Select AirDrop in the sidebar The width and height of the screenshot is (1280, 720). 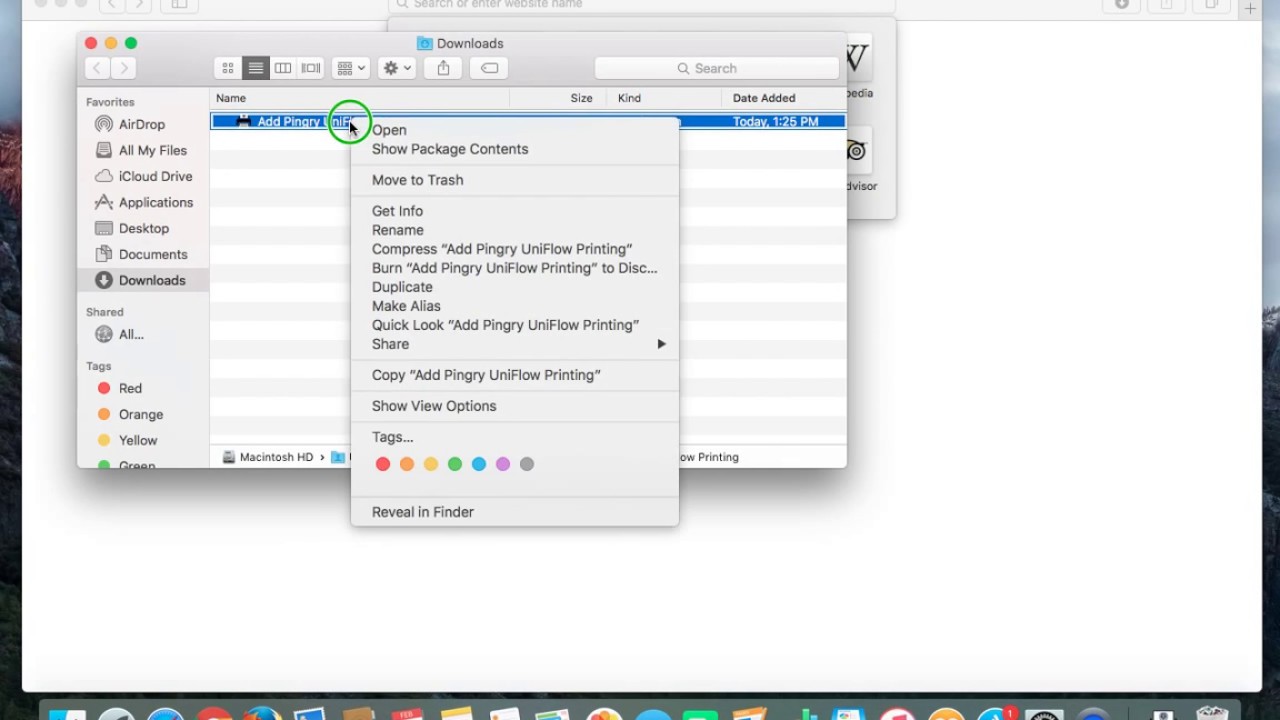142,124
